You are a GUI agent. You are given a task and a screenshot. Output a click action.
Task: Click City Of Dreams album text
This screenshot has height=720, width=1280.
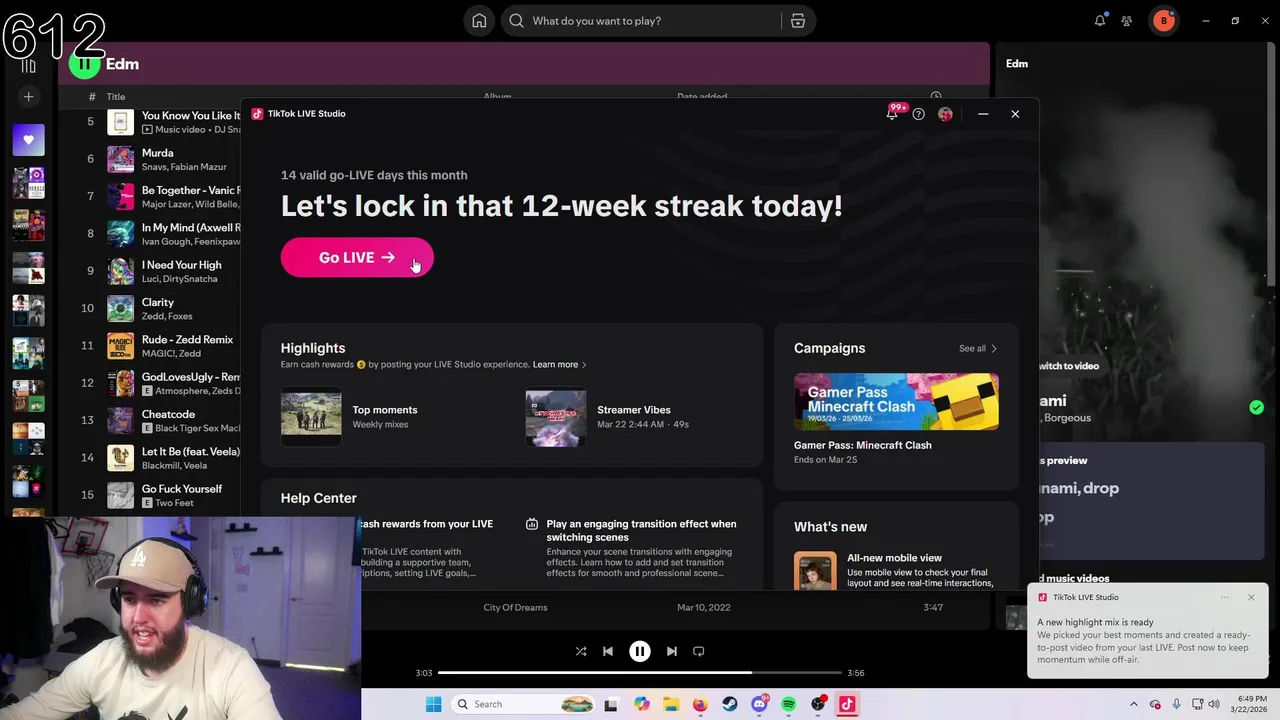pos(515,607)
